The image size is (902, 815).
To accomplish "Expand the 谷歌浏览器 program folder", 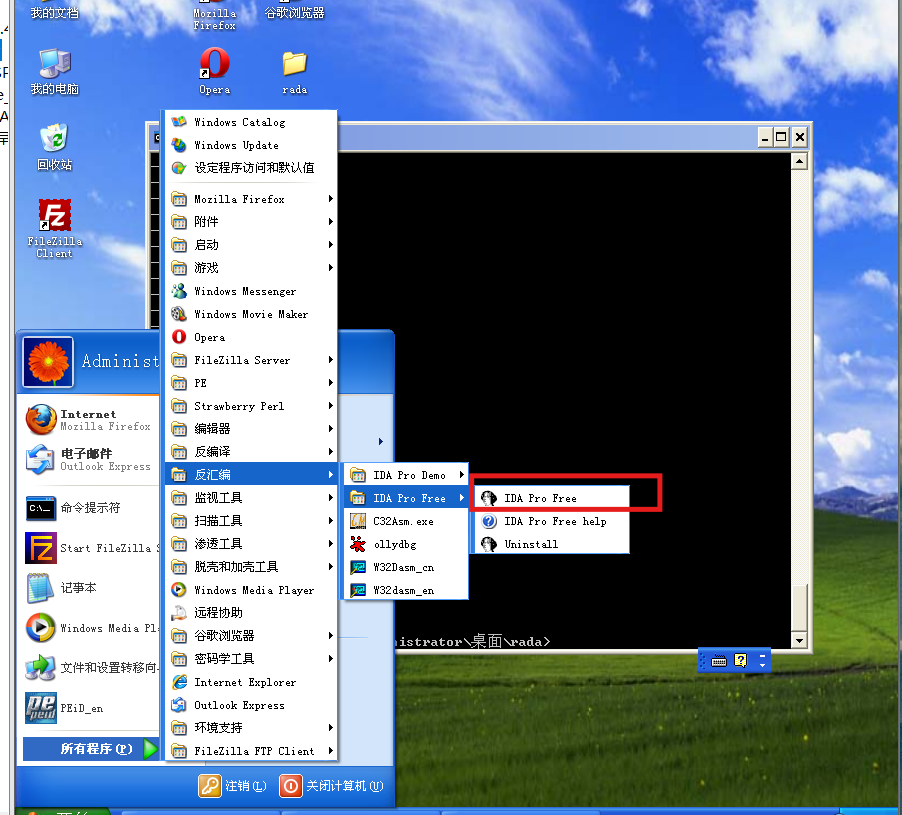I will click(251, 636).
